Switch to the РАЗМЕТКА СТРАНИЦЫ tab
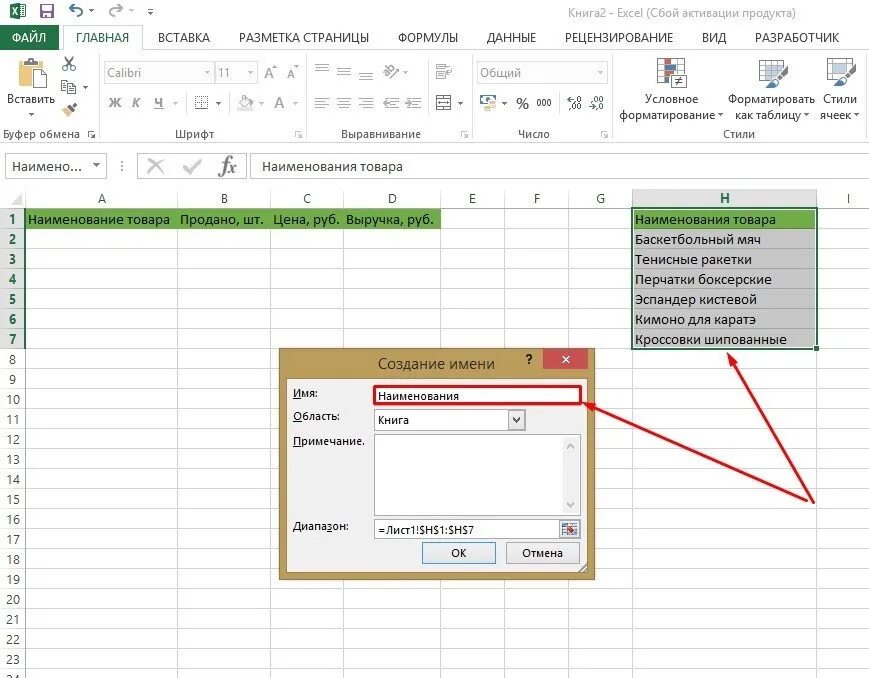This screenshot has height=678, width=869. tap(304, 38)
